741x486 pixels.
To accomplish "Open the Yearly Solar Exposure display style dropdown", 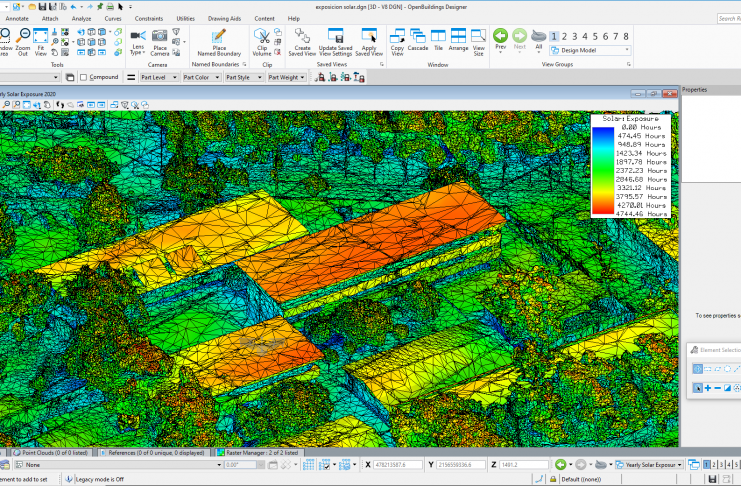I will tap(657, 465).
